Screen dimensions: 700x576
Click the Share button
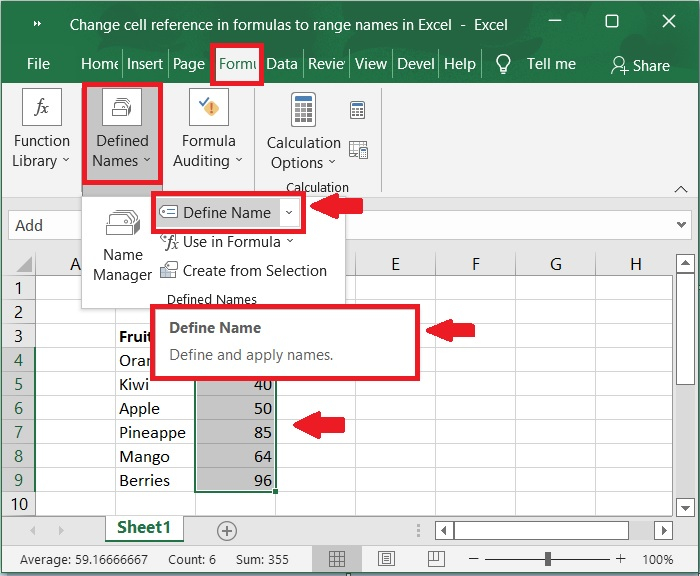640,65
